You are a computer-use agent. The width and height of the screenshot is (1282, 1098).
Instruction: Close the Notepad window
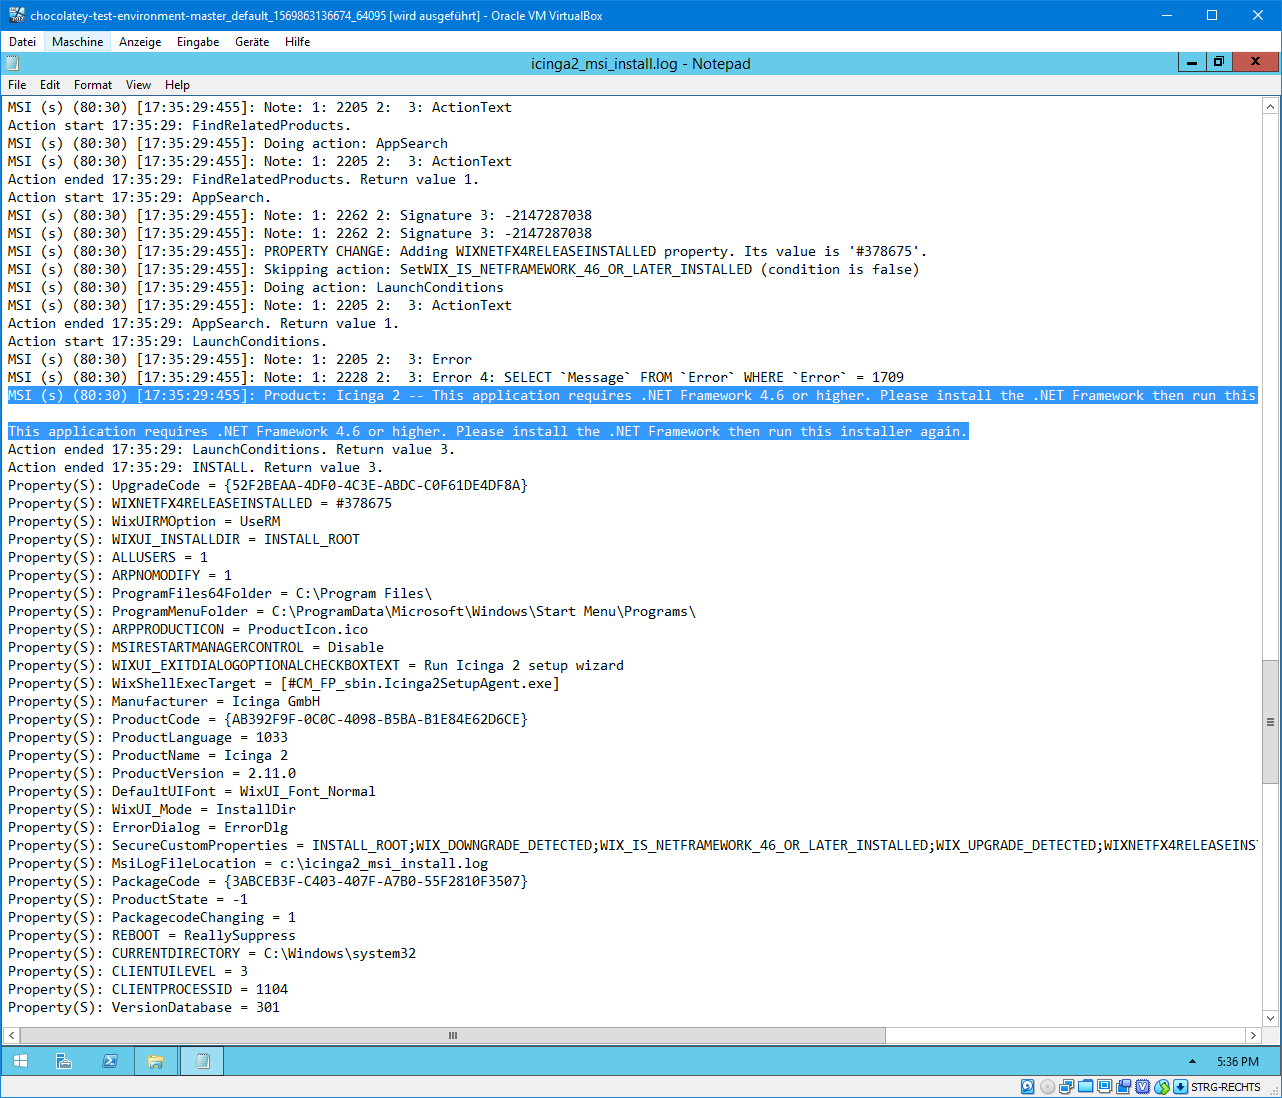click(x=1255, y=62)
